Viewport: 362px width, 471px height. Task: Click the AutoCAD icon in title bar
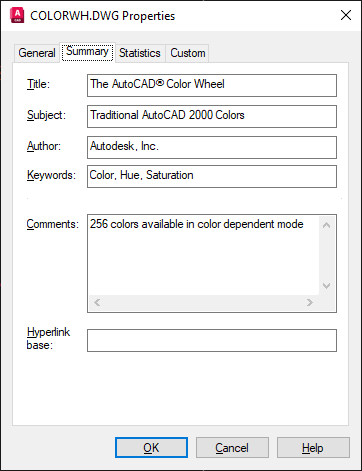17,15
